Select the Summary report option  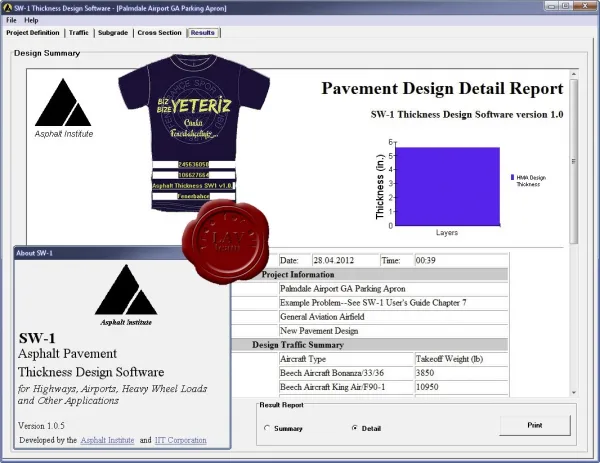coord(267,428)
